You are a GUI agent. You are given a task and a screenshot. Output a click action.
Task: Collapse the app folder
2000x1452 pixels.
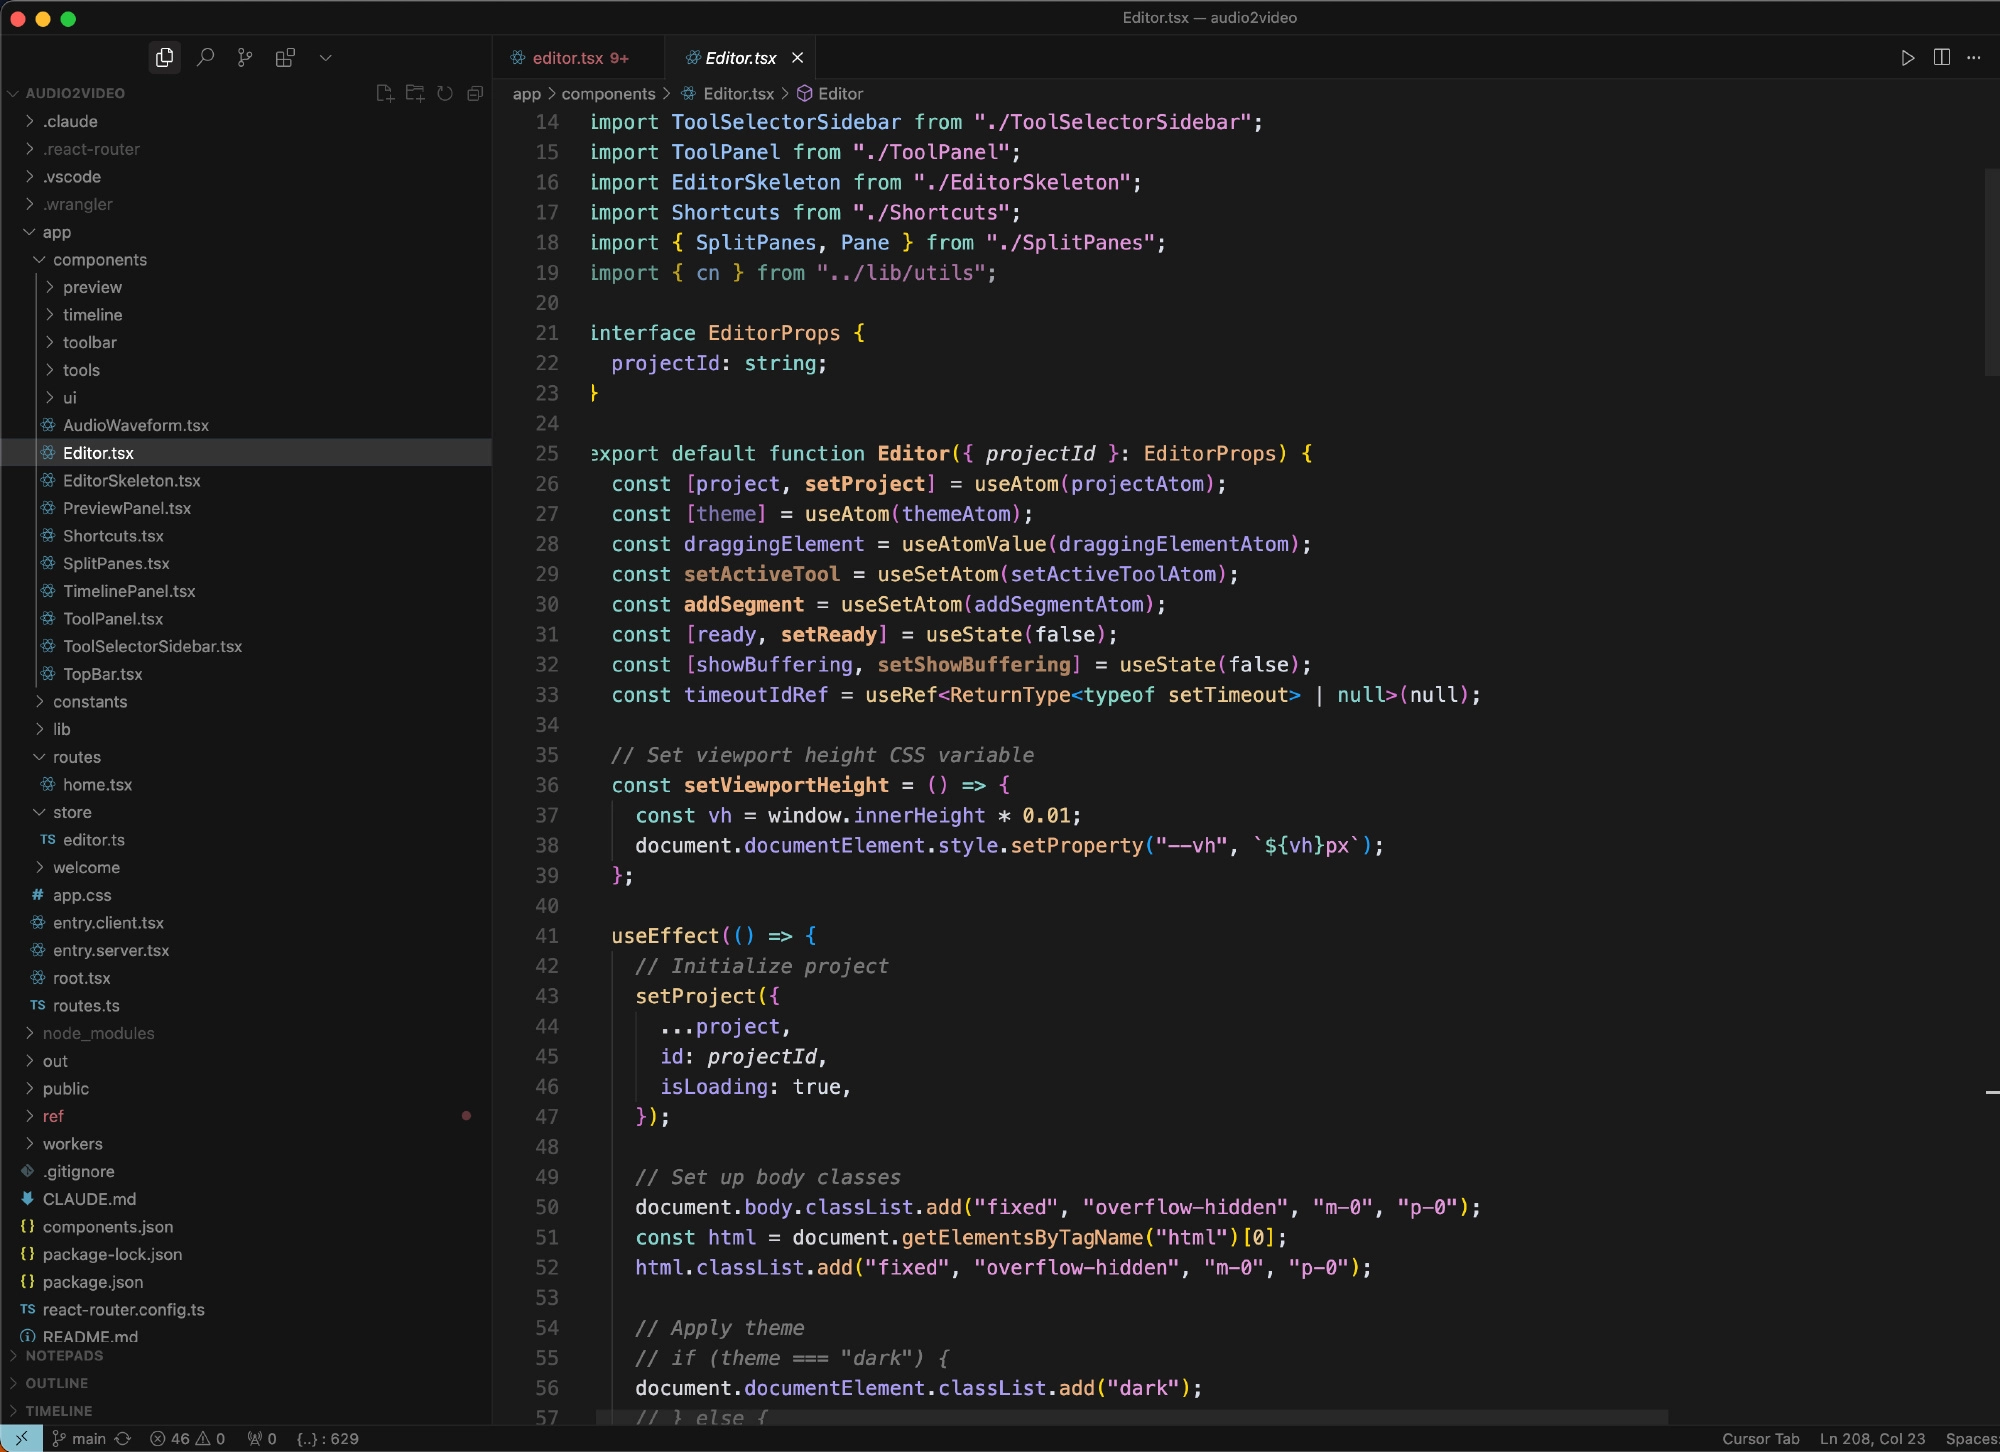coord(56,232)
